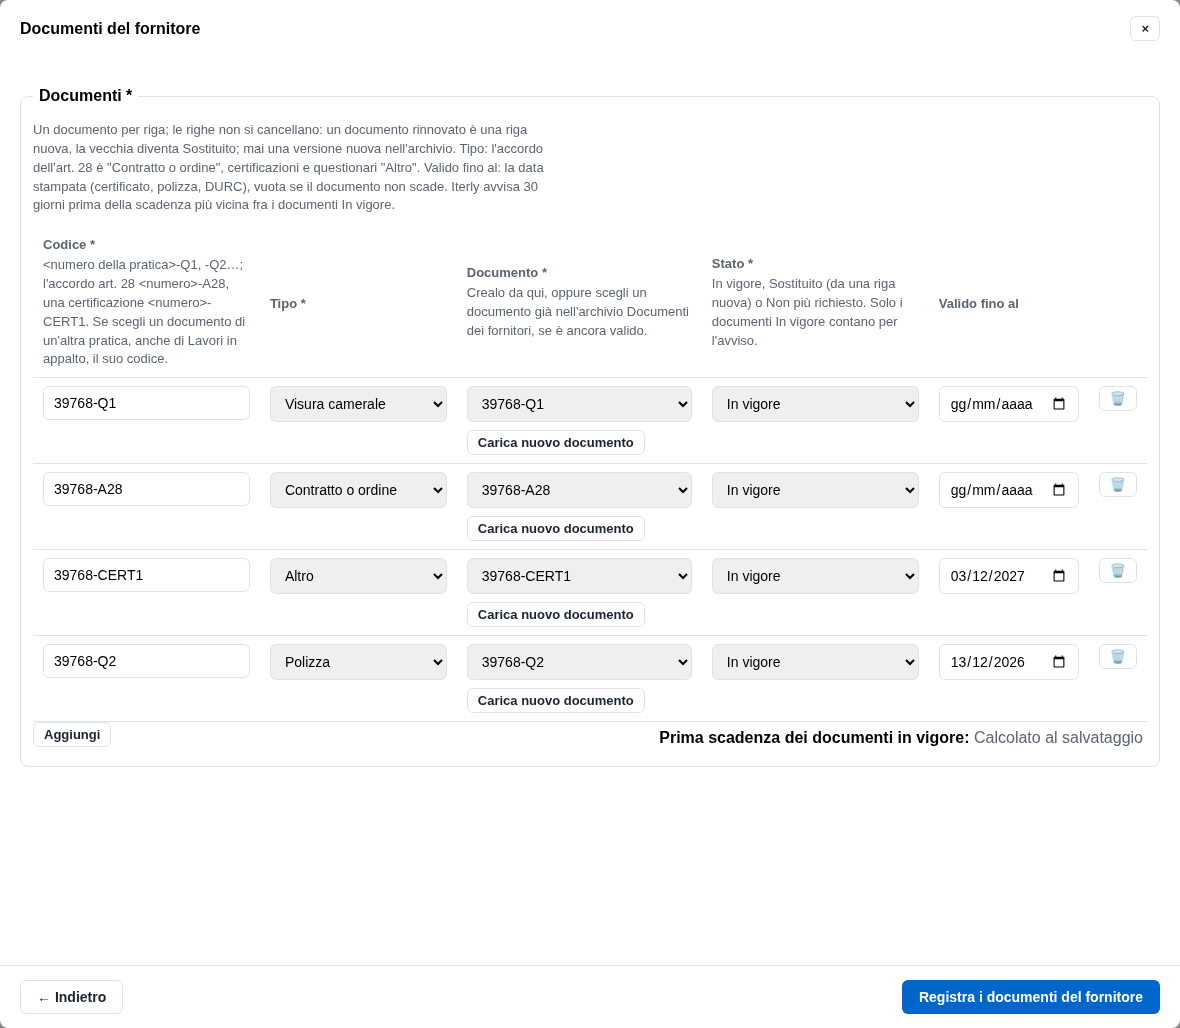The image size is (1180, 1028).
Task: Delete the 39768-Q2 document row
Action: click(x=1118, y=656)
